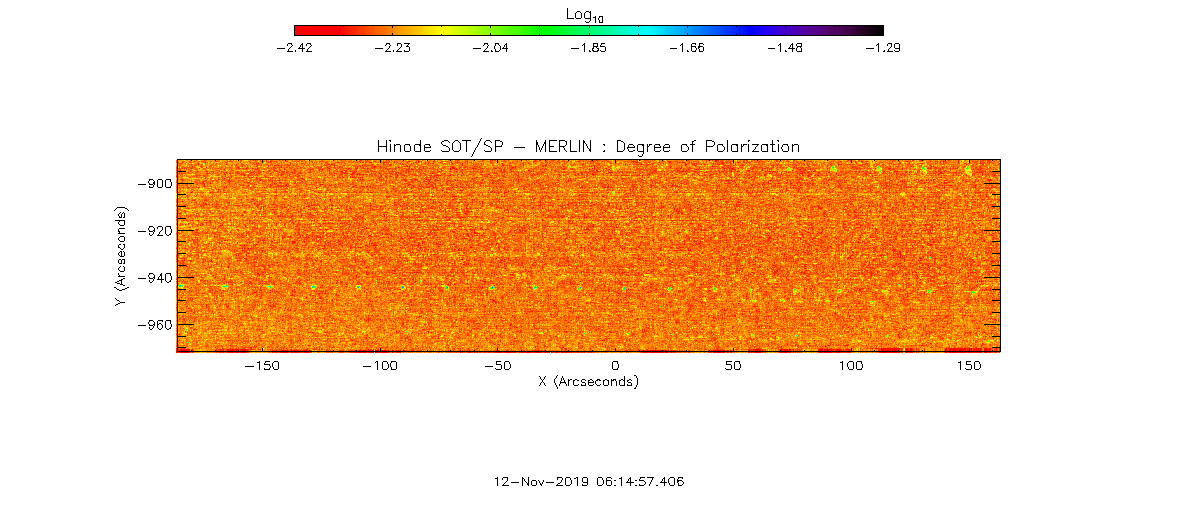Click the Y (Arcseconds) axis label

(x=121, y=256)
